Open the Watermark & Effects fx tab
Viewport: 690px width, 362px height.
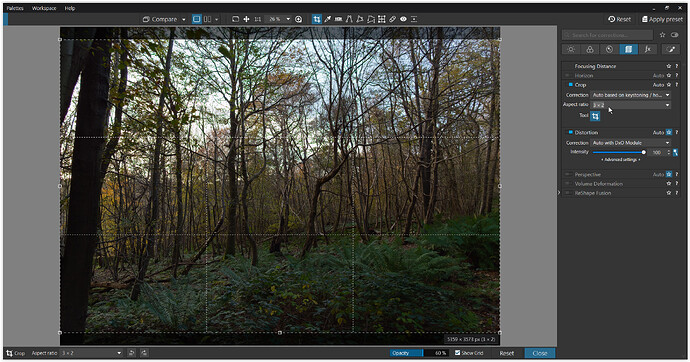coord(648,49)
